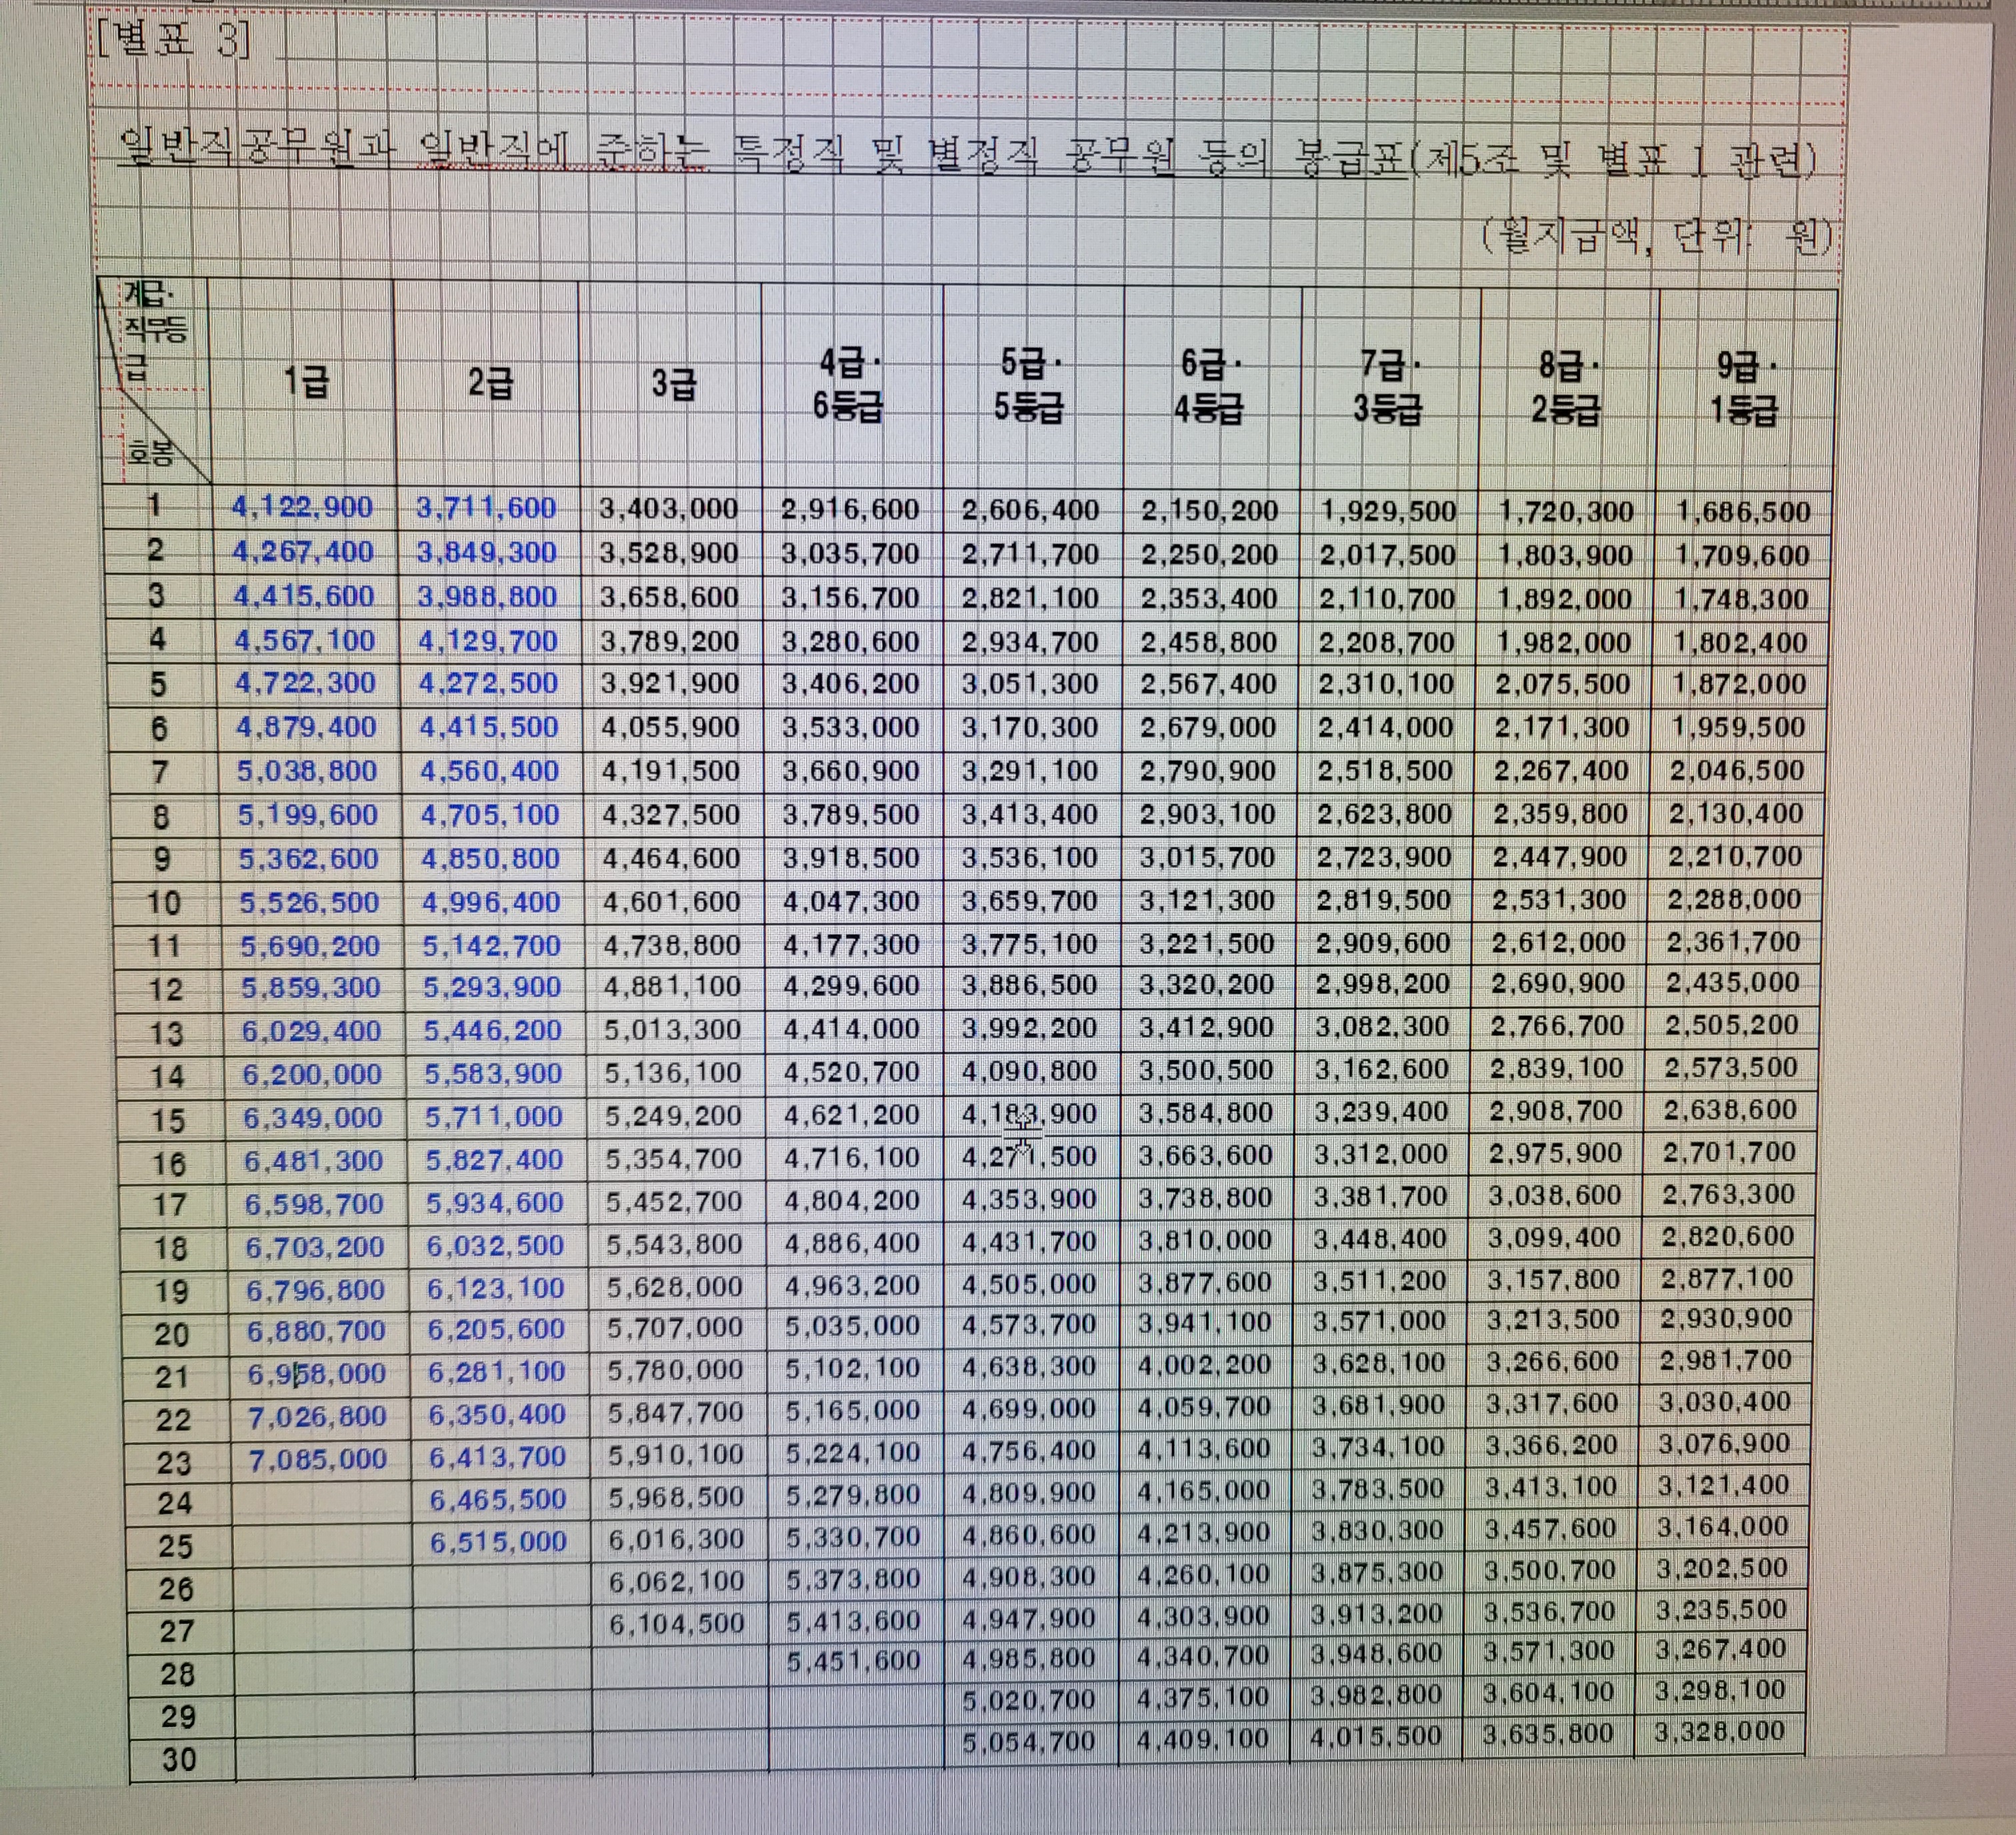Select the cell with 5,451,600
Viewport: 2016px width, 1835px height.
pyautogui.click(x=853, y=1660)
